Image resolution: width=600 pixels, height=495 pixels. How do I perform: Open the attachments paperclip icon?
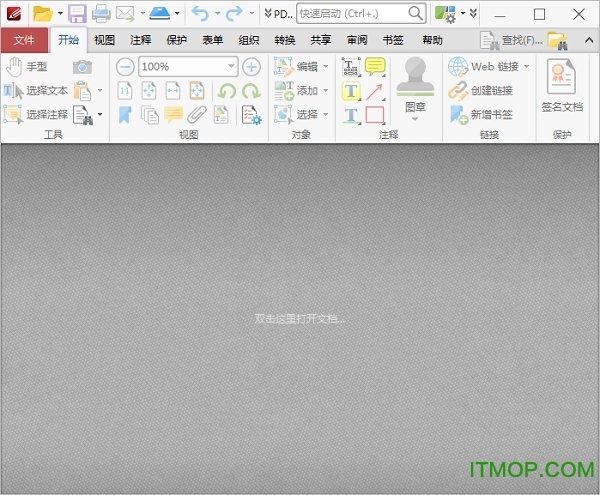point(197,115)
